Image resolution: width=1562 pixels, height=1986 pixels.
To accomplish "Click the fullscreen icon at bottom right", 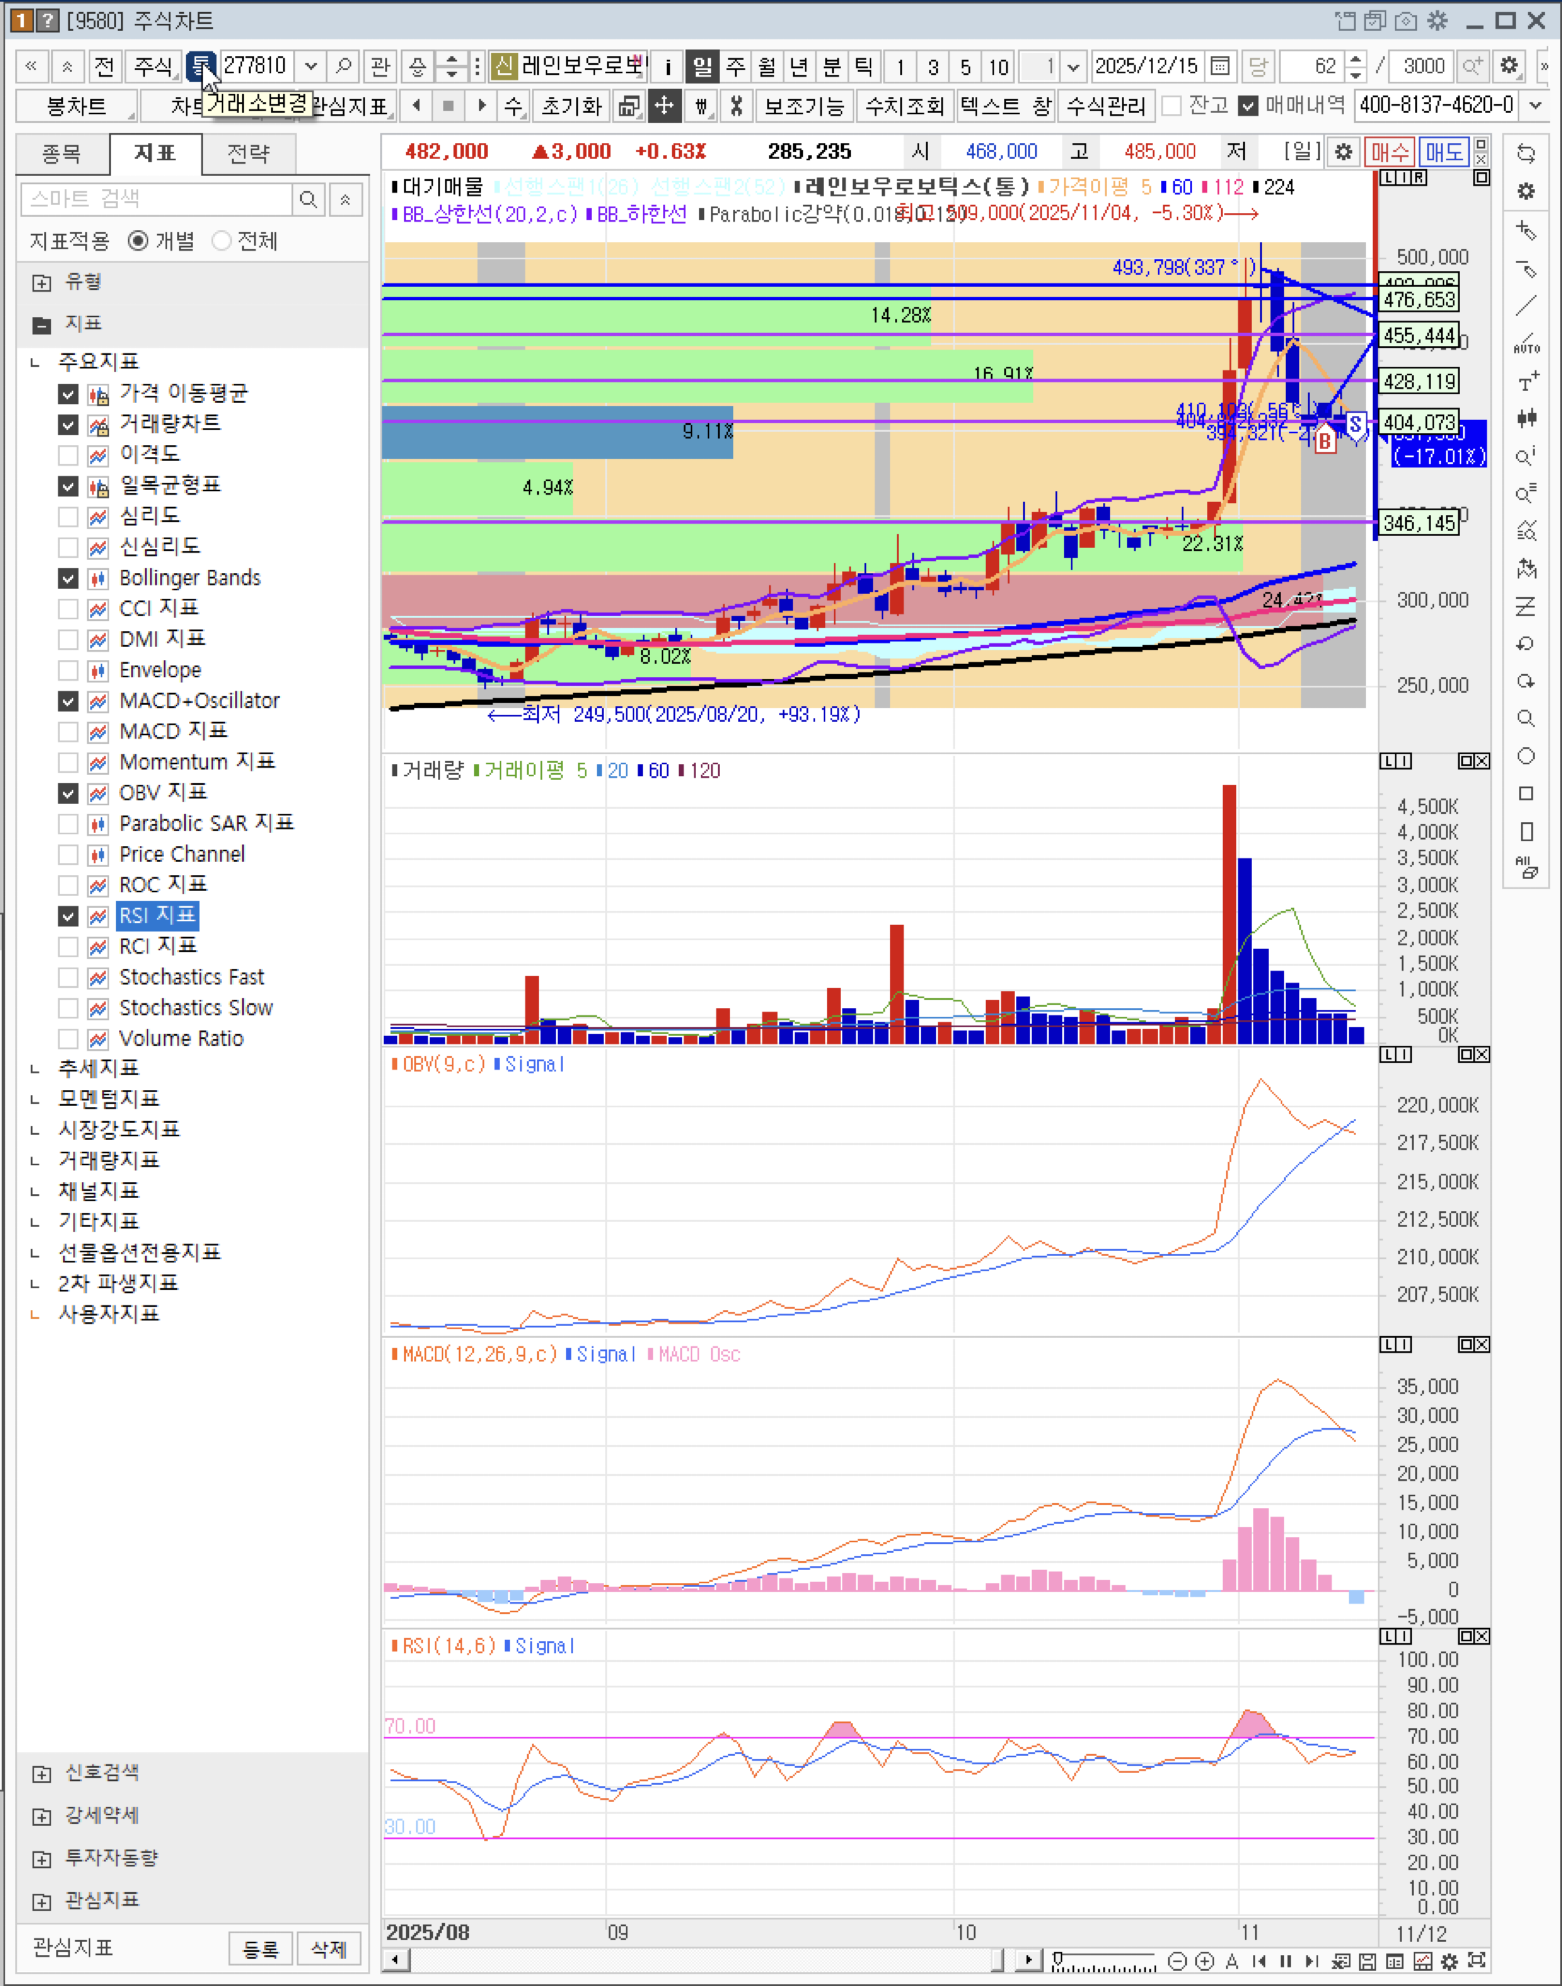I will (1476, 1961).
